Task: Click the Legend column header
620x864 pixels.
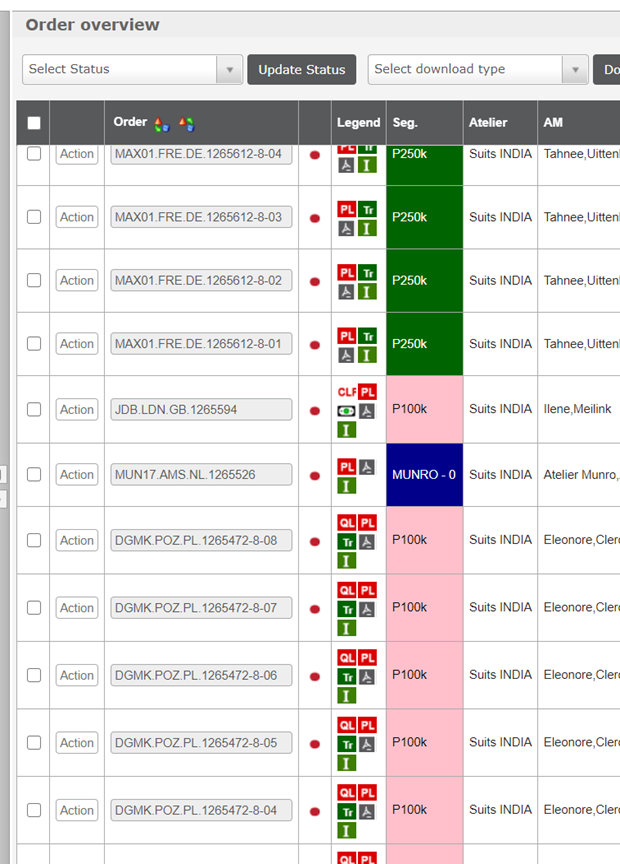Action: [x=359, y=122]
